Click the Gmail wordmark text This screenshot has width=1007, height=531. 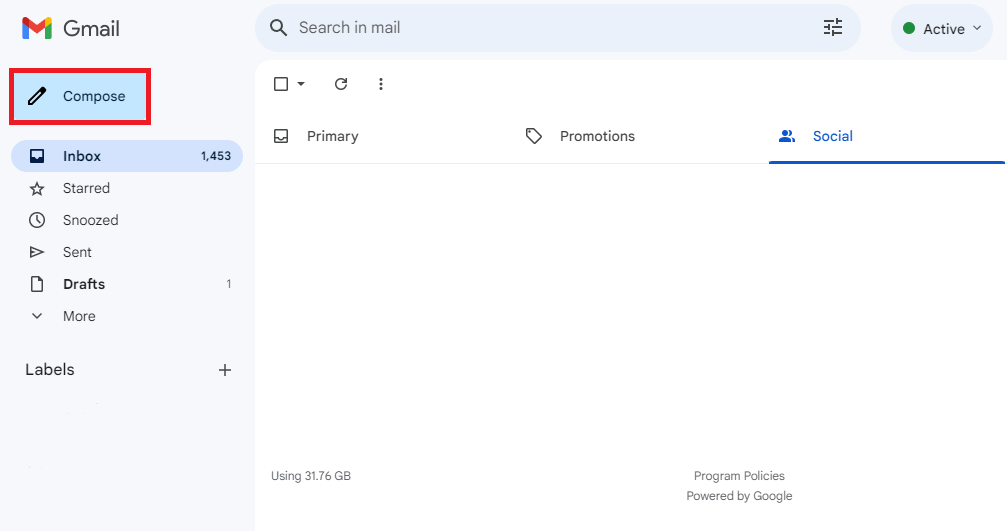(91, 29)
